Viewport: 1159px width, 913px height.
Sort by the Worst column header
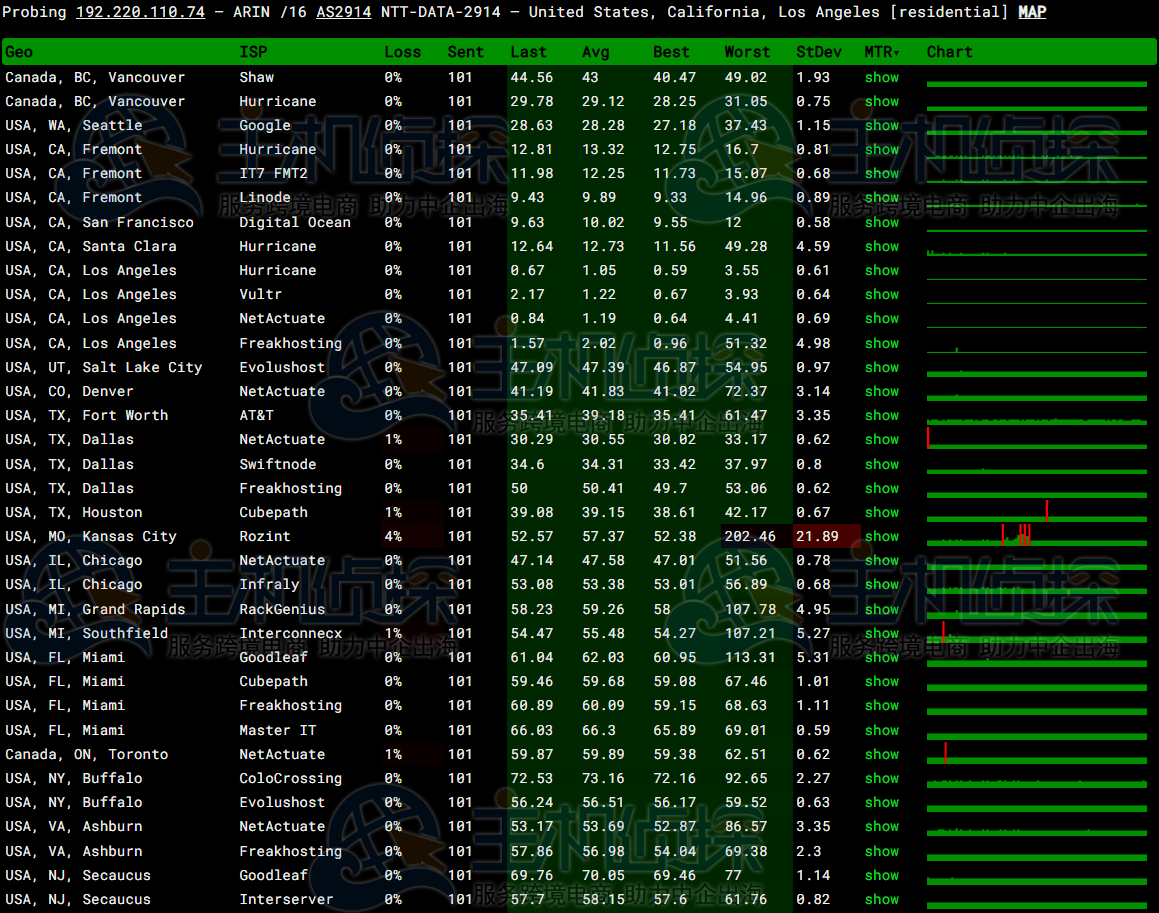click(x=747, y=52)
